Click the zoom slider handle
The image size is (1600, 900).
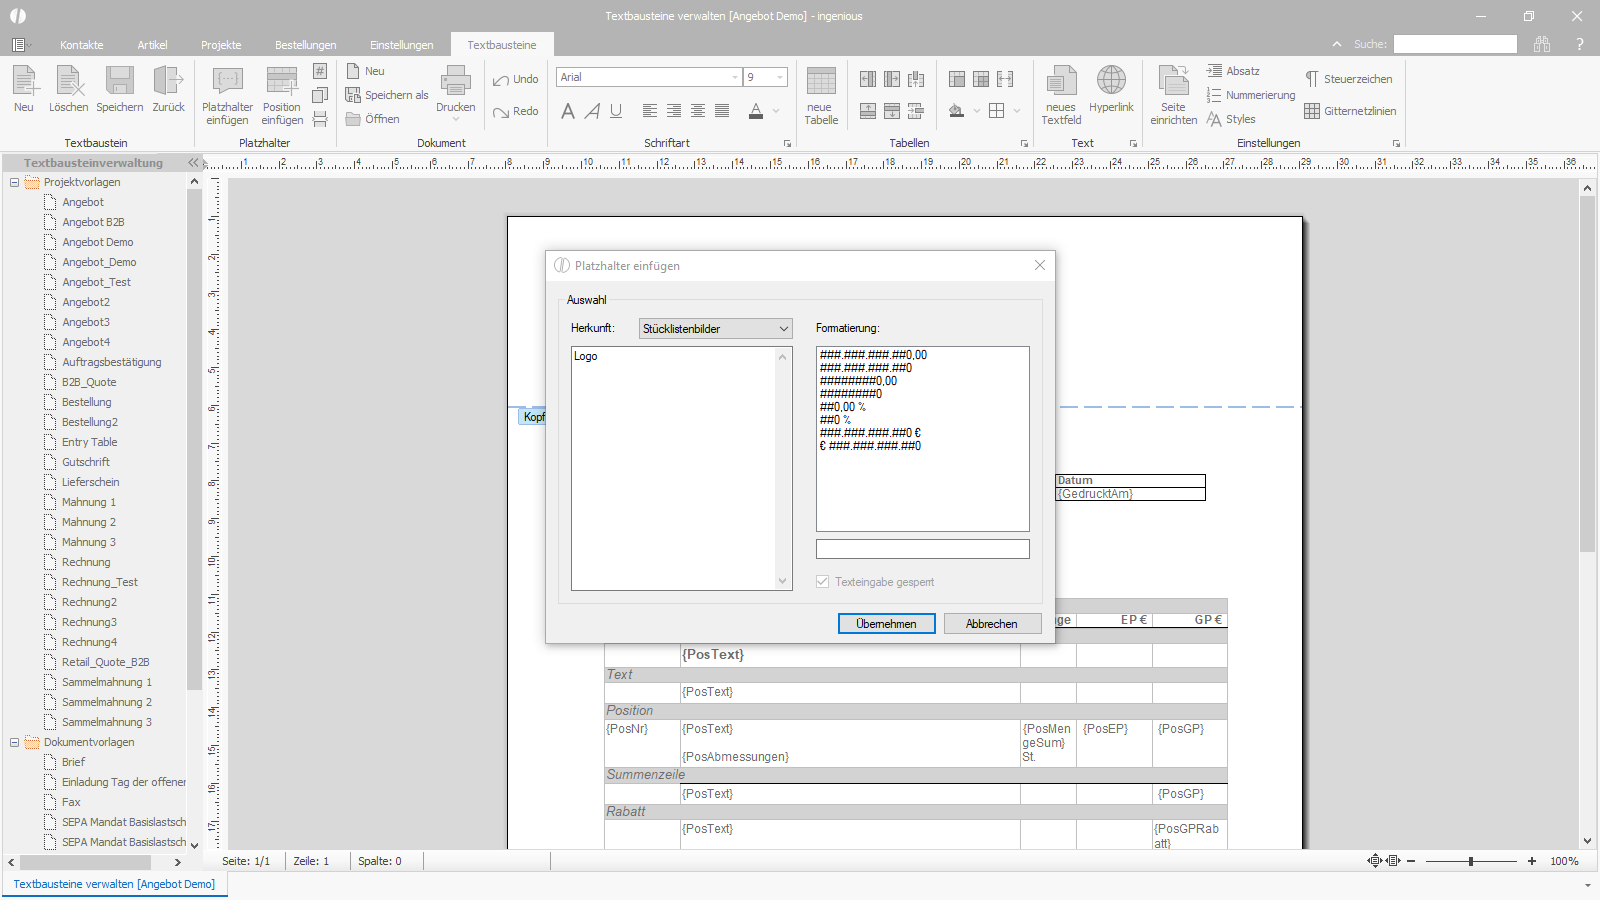coord(1471,861)
